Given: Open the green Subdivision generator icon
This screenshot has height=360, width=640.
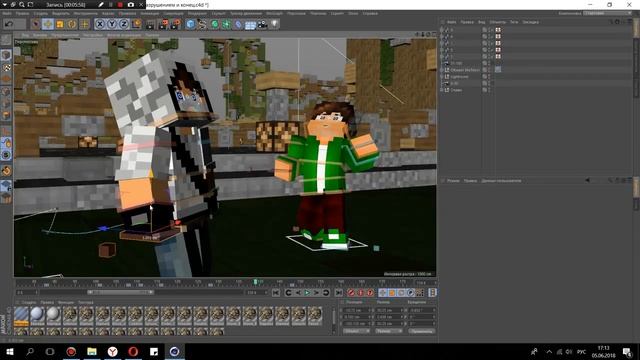Looking at the screenshot, I should point(215,24).
